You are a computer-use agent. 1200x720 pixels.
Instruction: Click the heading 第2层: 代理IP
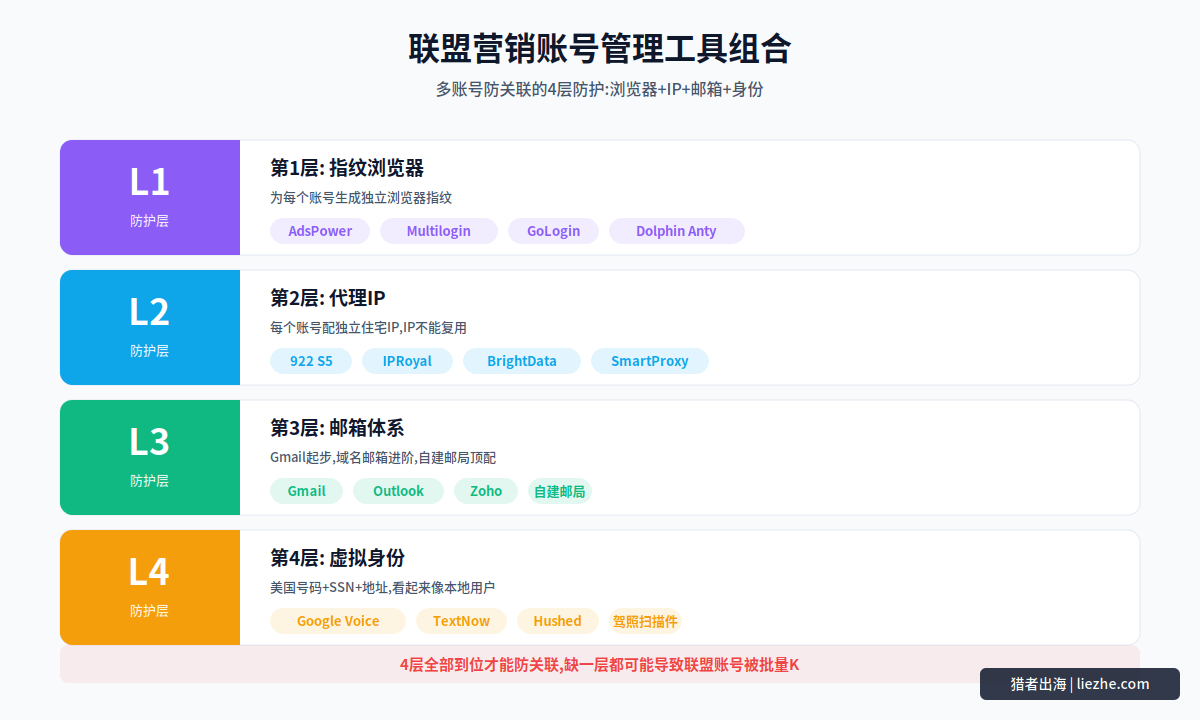pyautogui.click(x=328, y=298)
